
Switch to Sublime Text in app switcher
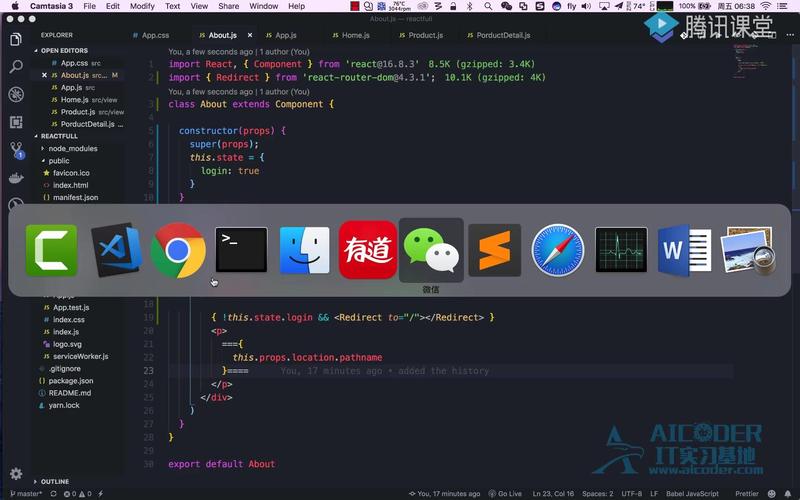pos(494,250)
